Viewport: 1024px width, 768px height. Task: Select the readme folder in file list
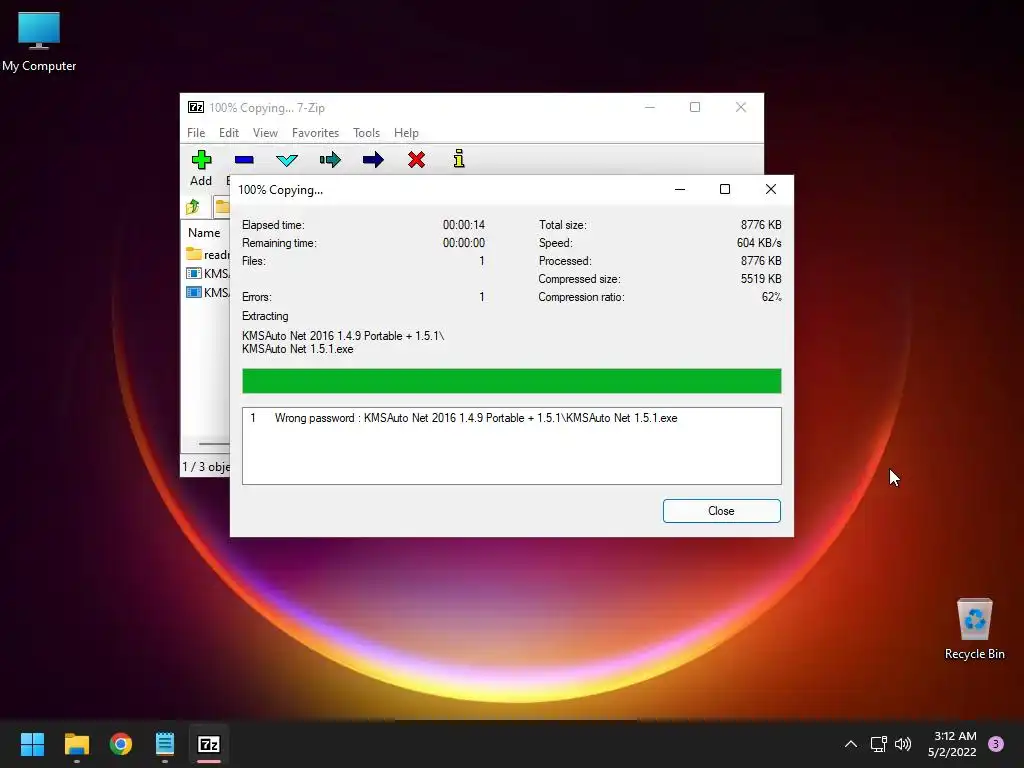tap(208, 254)
